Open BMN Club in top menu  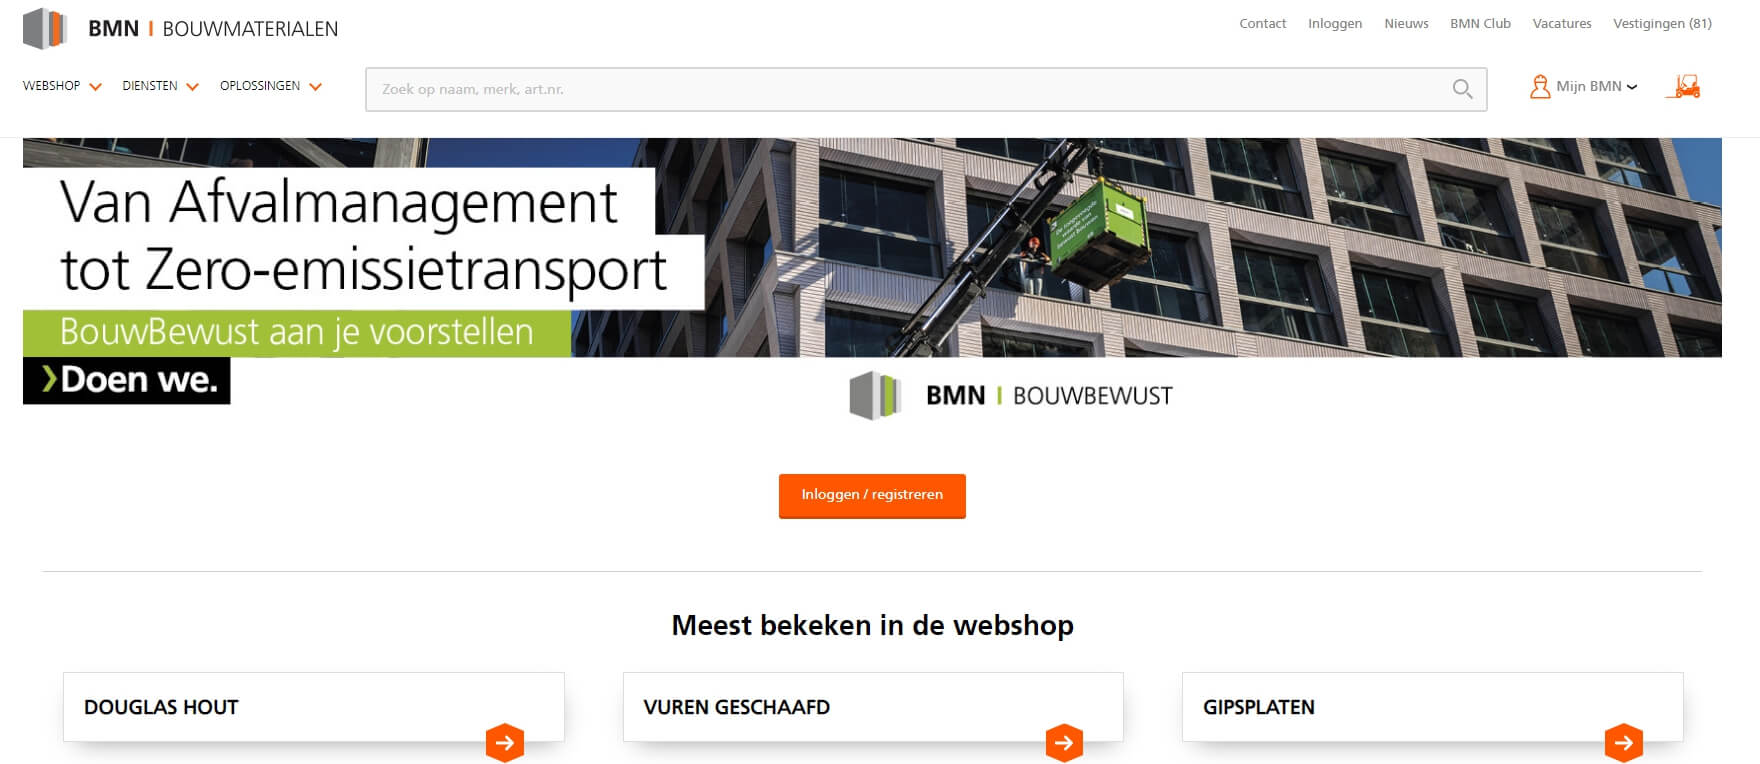(x=1480, y=23)
